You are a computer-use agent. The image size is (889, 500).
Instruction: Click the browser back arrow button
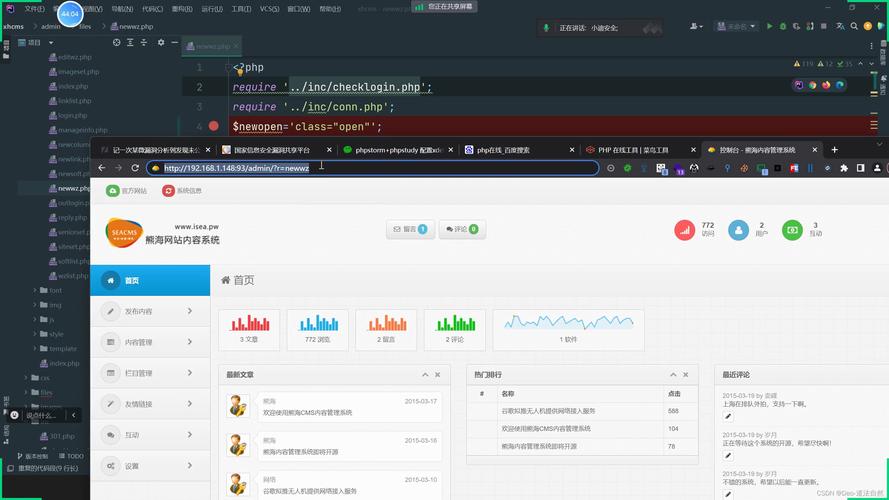(102, 168)
